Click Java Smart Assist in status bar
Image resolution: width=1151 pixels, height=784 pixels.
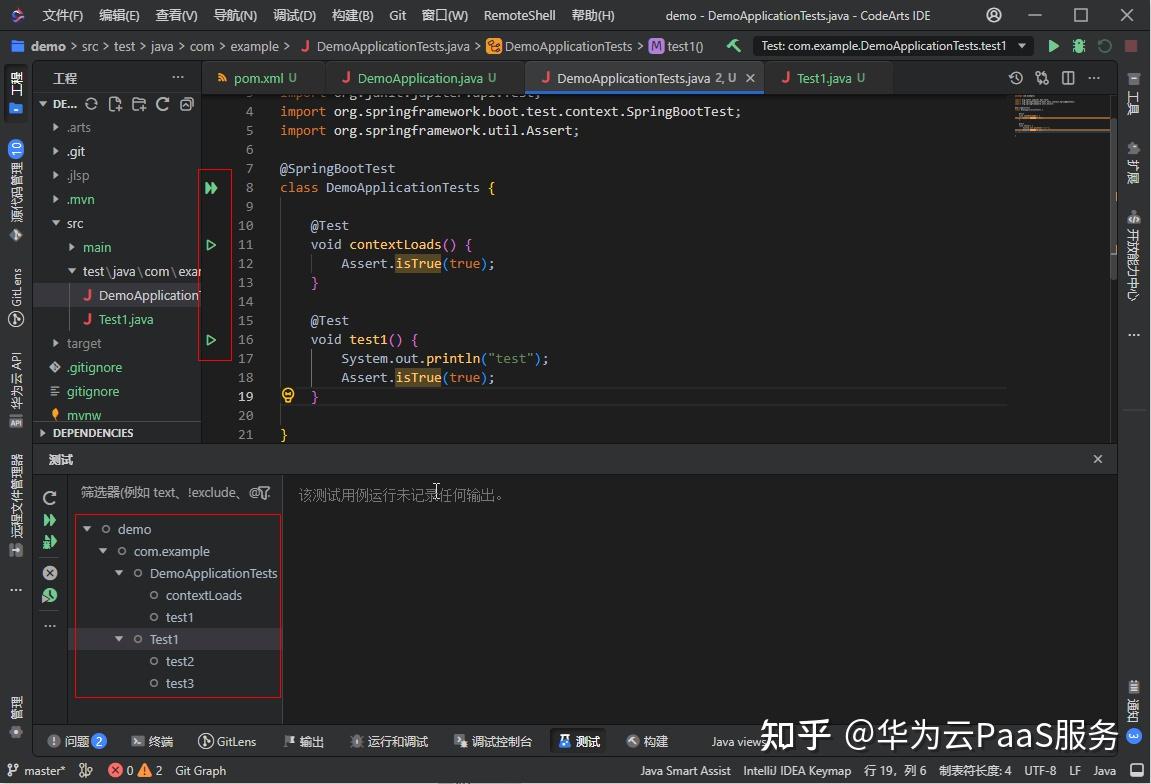point(685,770)
